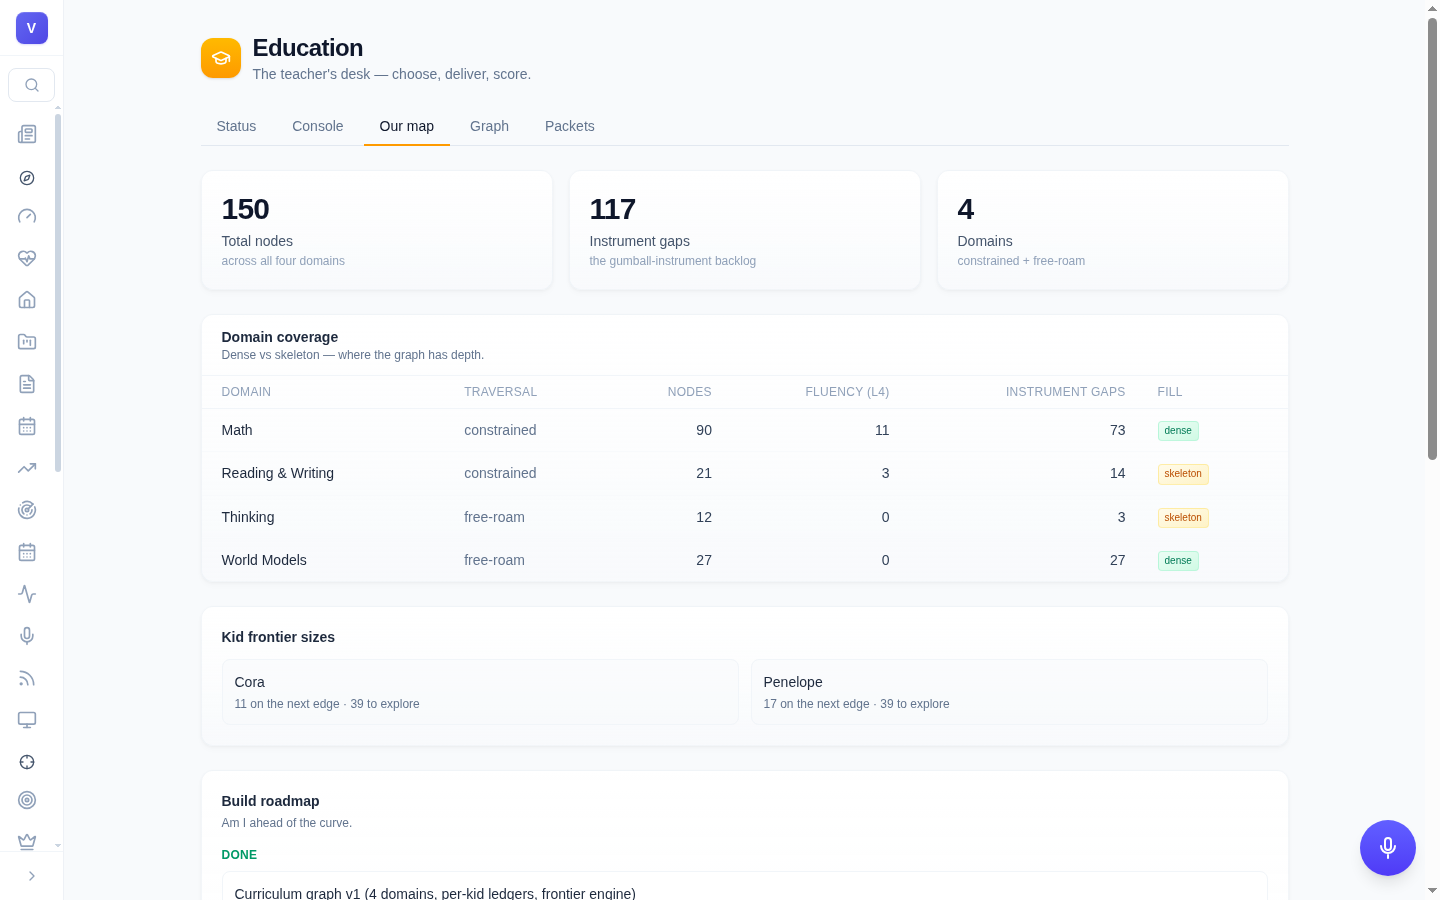This screenshot has height=900, width=1440.
Task: Click the search icon in the sidebar
Action: click(31, 85)
